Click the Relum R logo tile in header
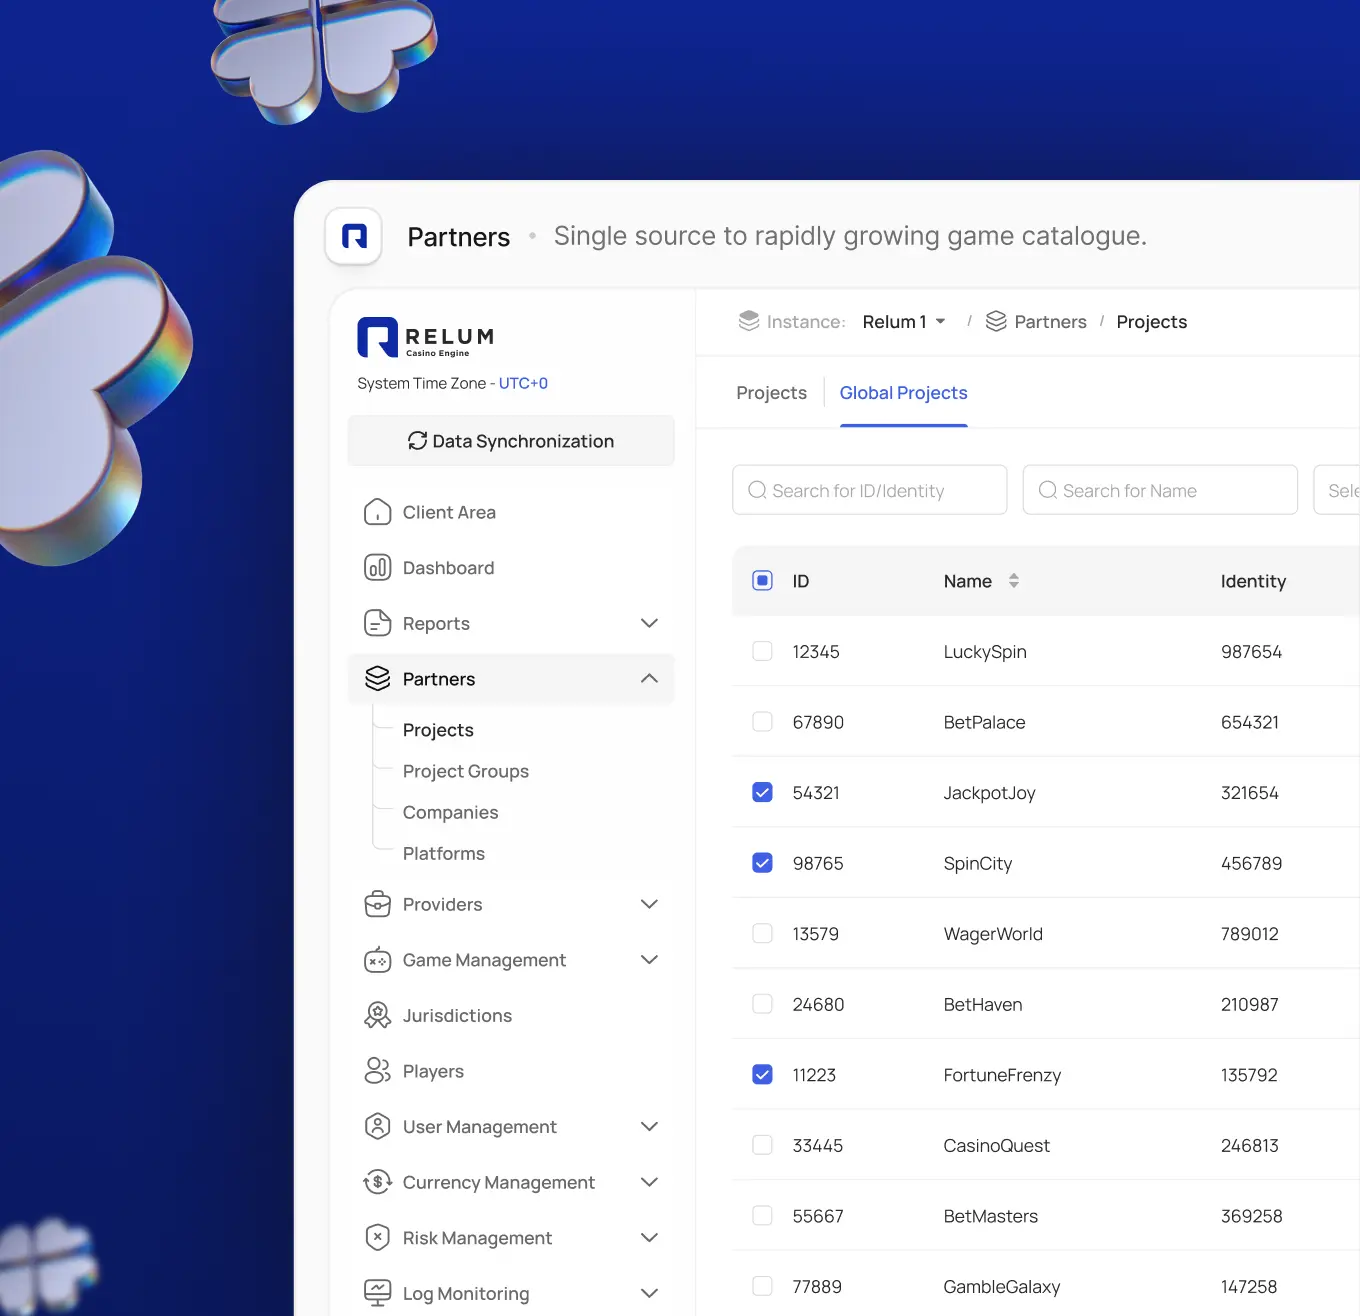 354,236
